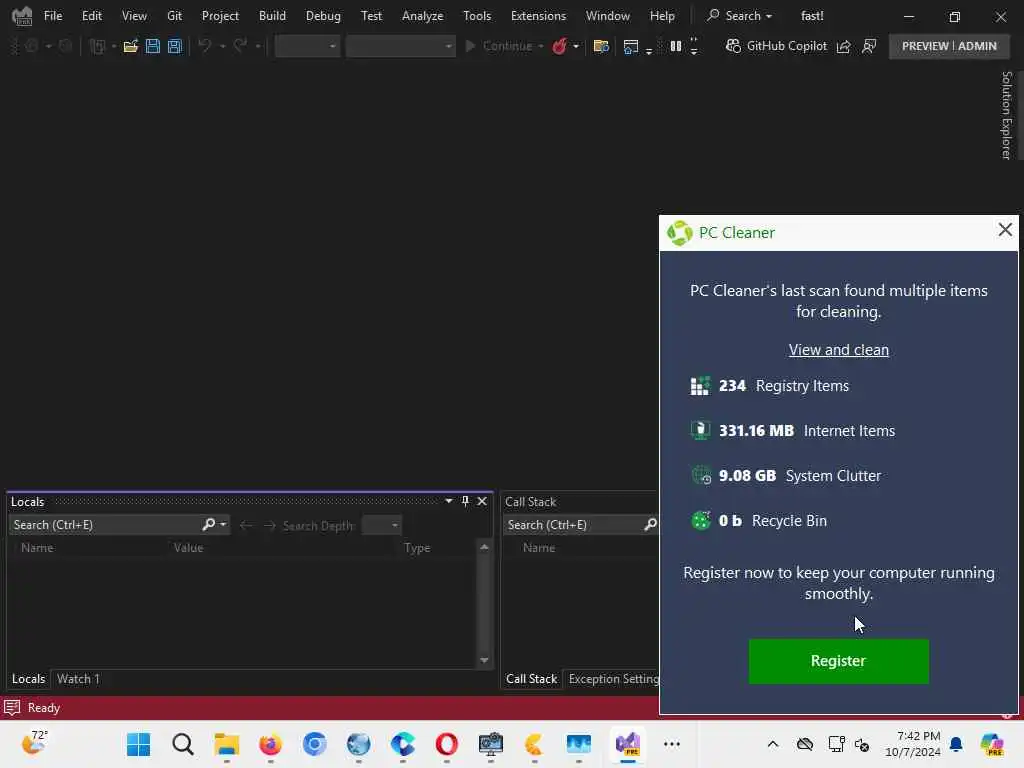This screenshot has width=1024, height=768.
Task: Click the feedback icon in the status bar
Action: pos(12,707)
